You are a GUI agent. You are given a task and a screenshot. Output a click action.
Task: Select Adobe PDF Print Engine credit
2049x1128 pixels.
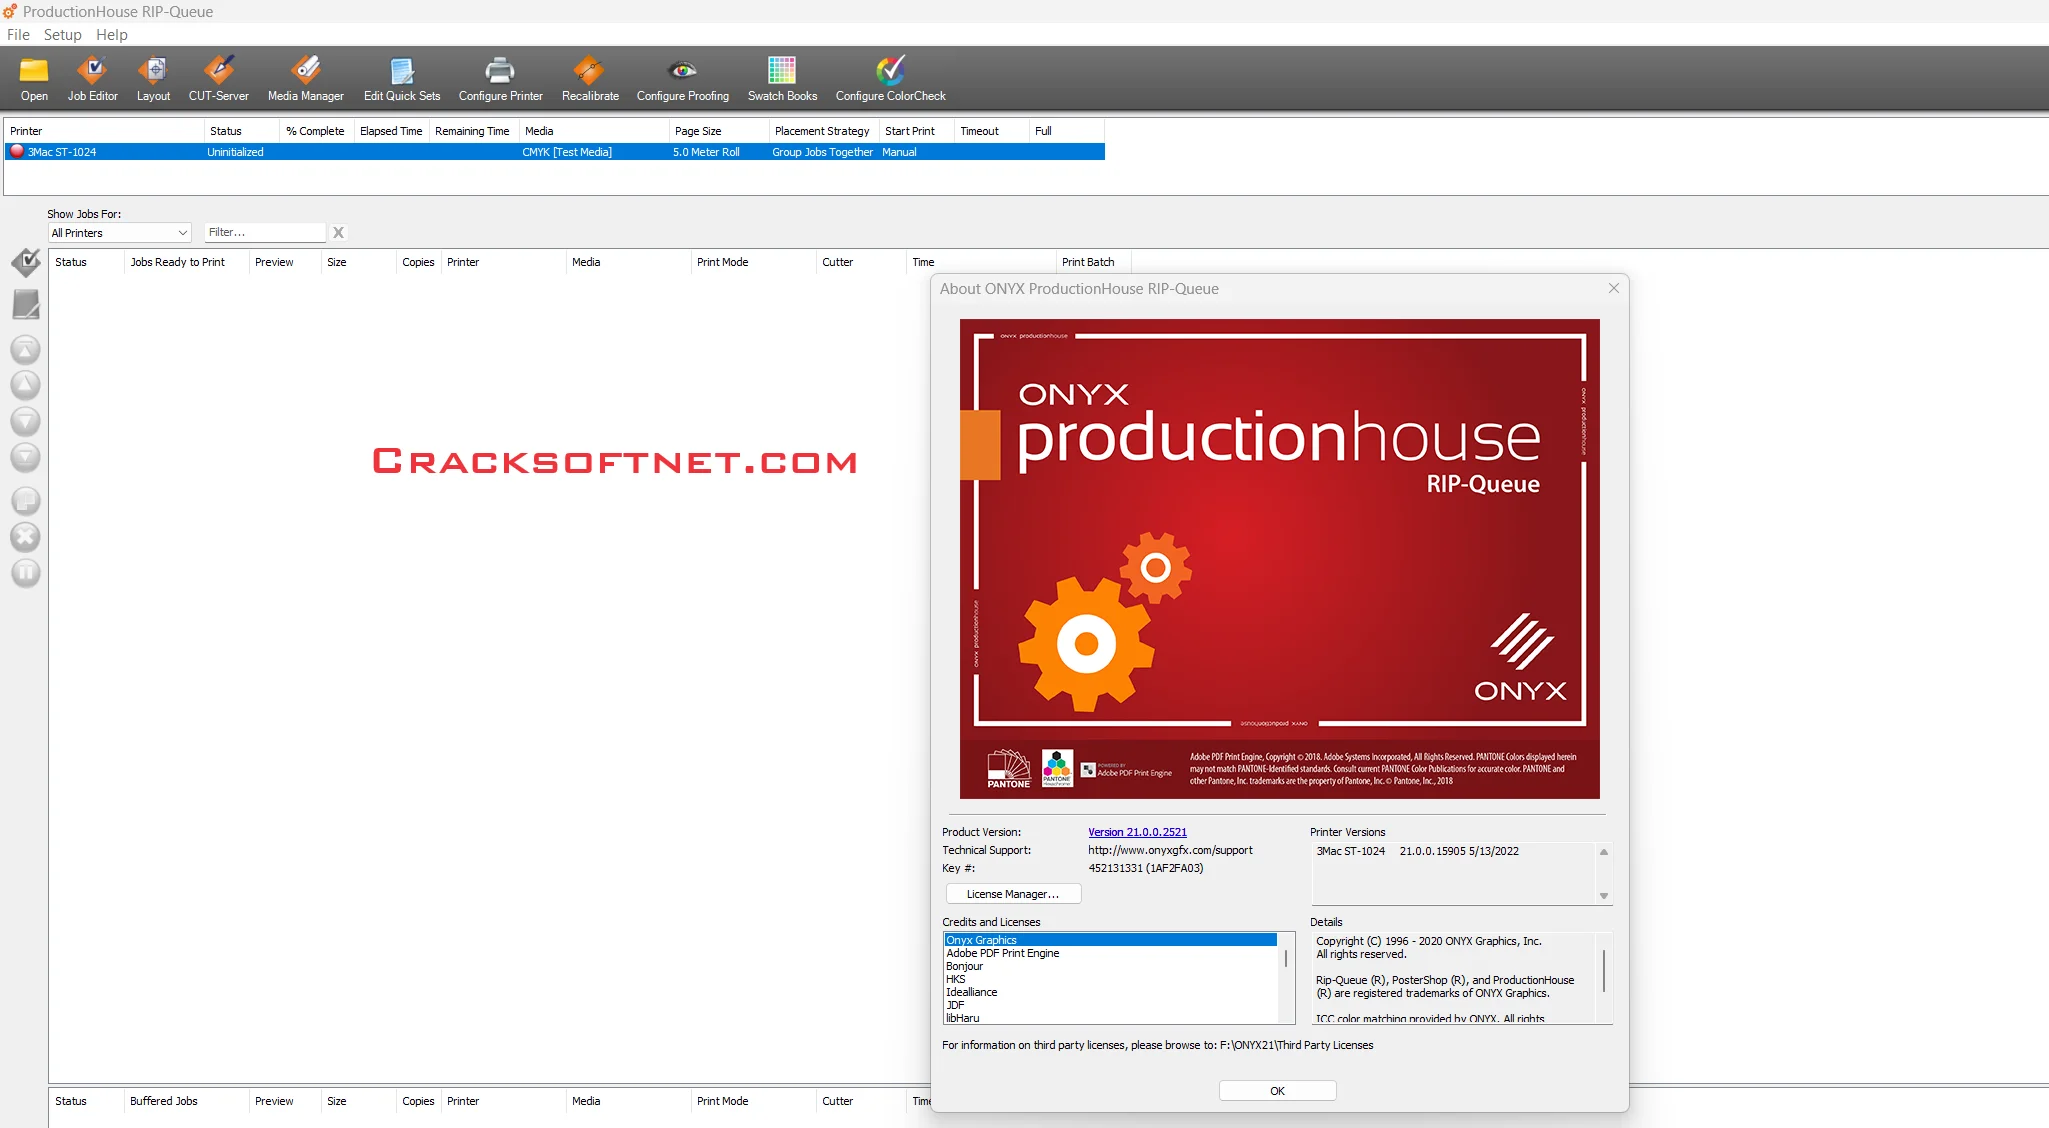(1003, 953)
